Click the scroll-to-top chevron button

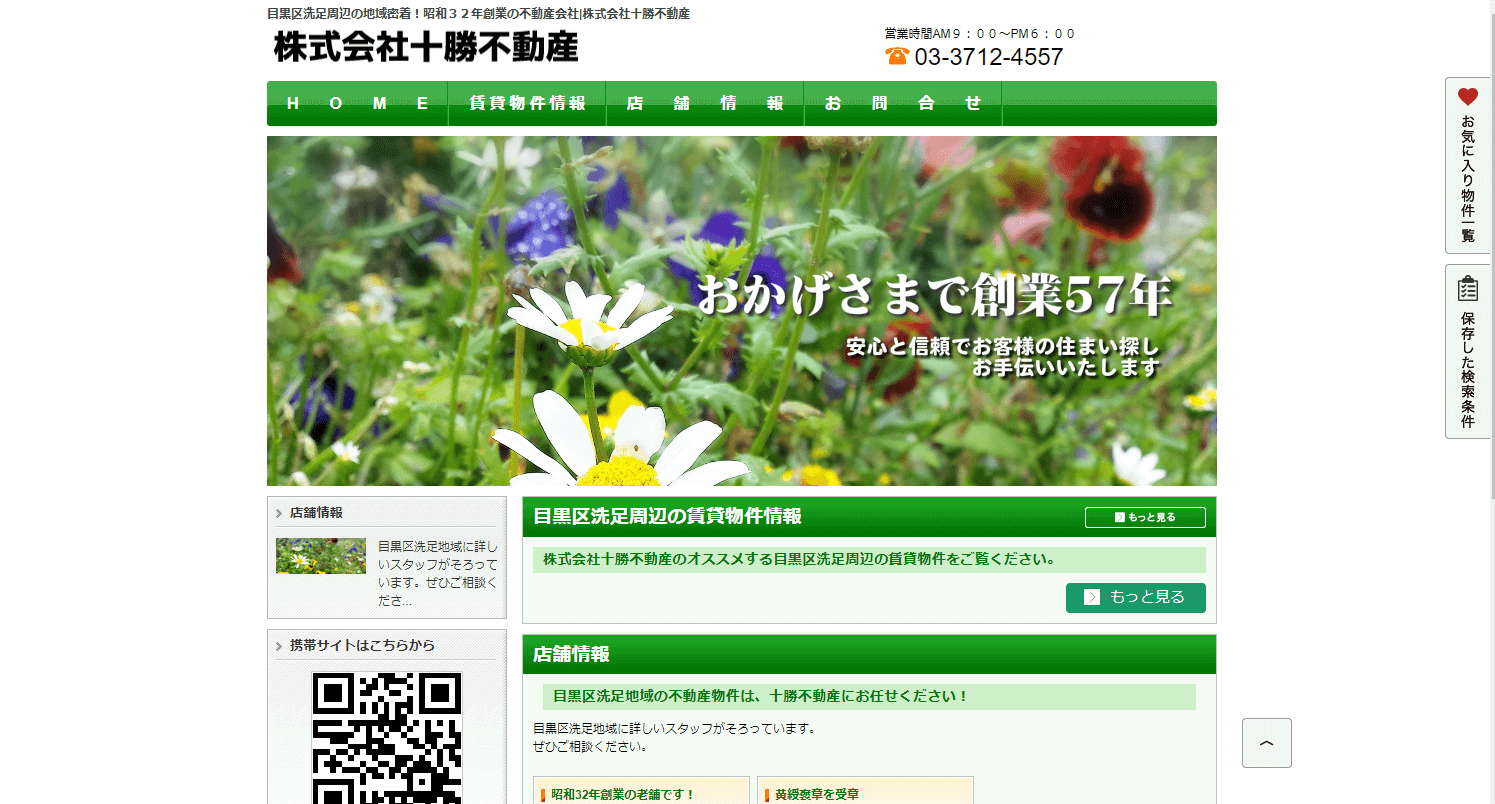pos(1266,743)
